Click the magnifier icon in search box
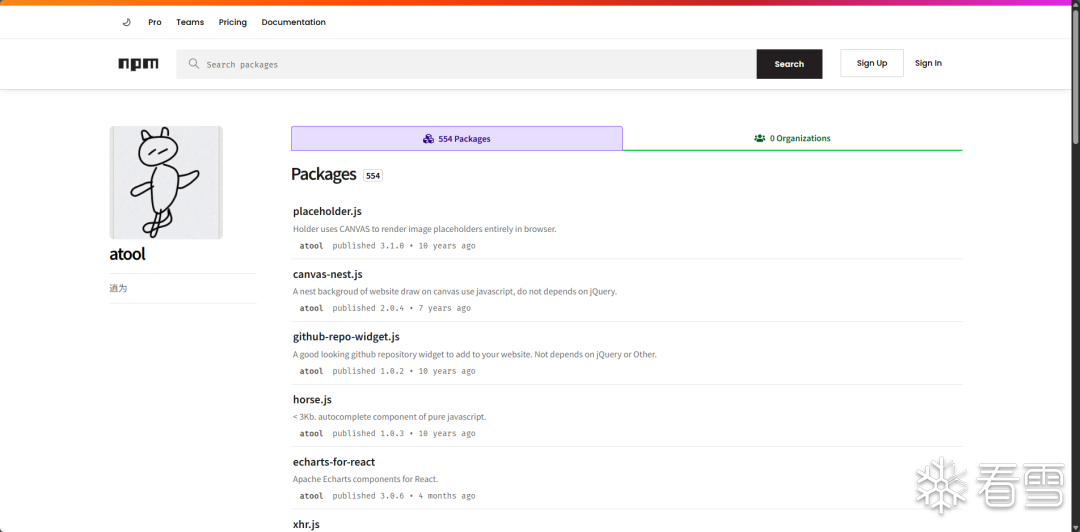1080x532 pixels. coord(194,64)
